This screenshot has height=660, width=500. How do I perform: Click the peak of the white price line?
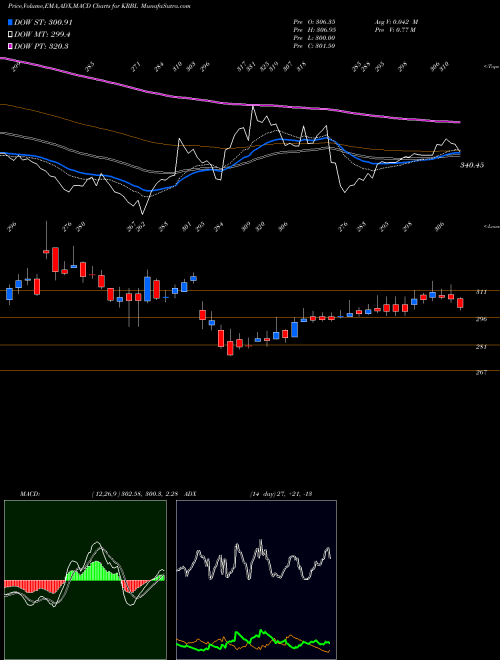pos(253,107)
